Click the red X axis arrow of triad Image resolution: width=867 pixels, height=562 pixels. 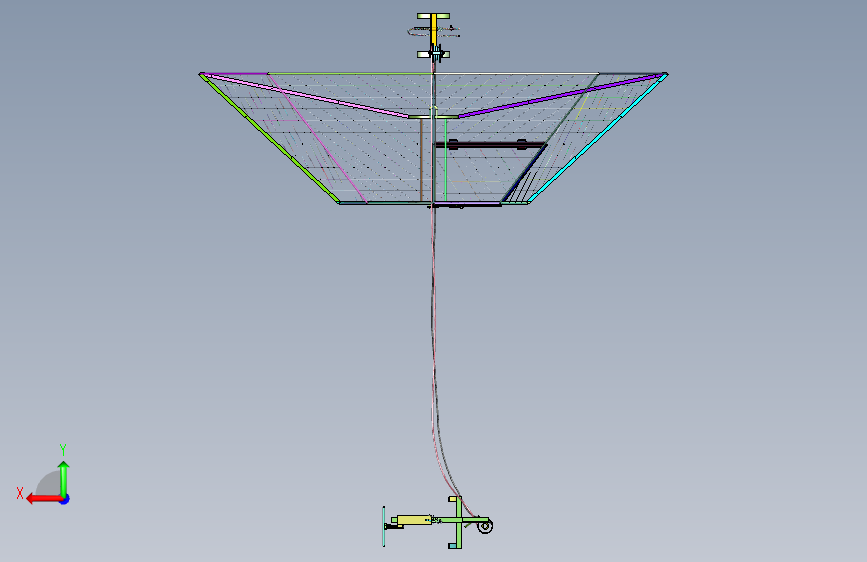[x=44, y=499]
